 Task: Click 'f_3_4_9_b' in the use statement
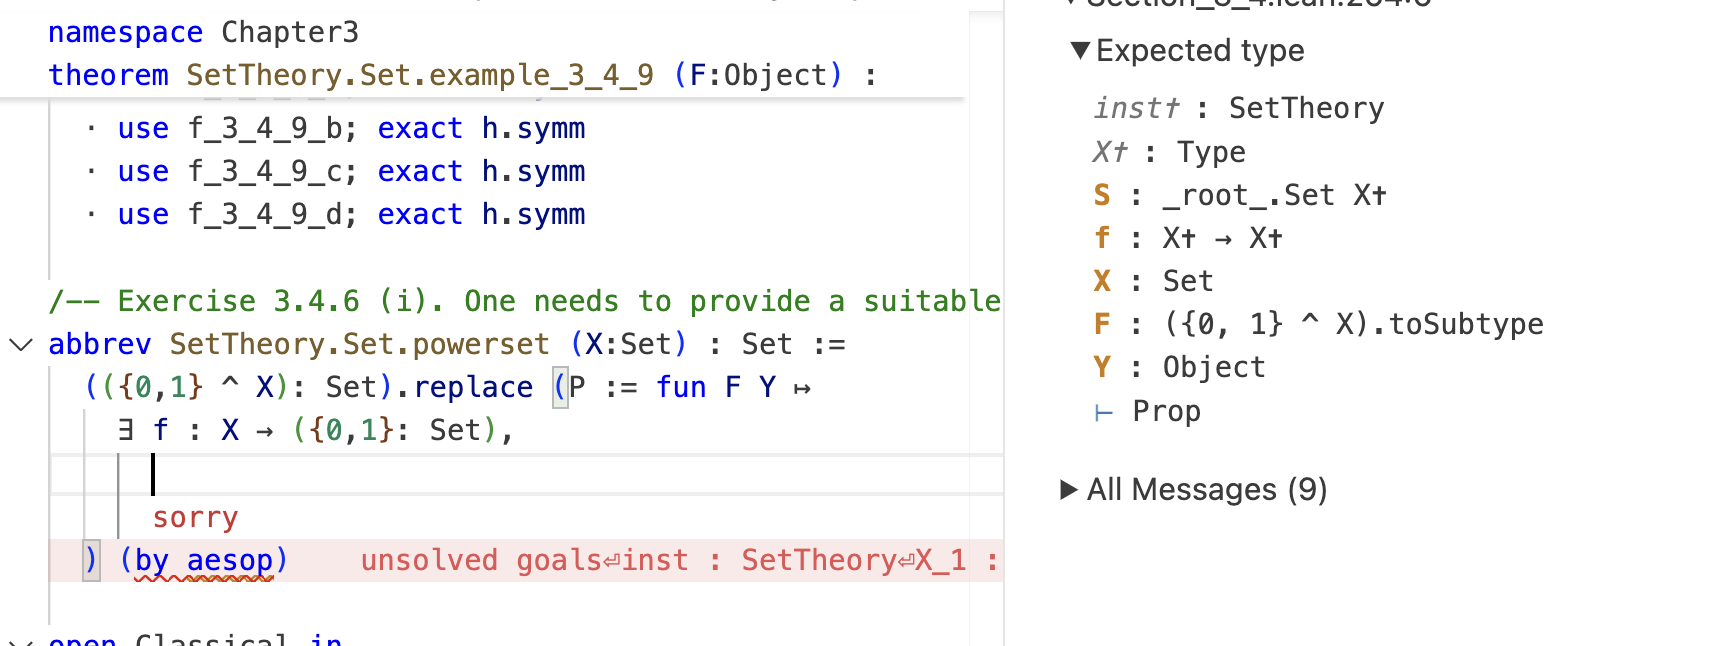tap(265, 128)
